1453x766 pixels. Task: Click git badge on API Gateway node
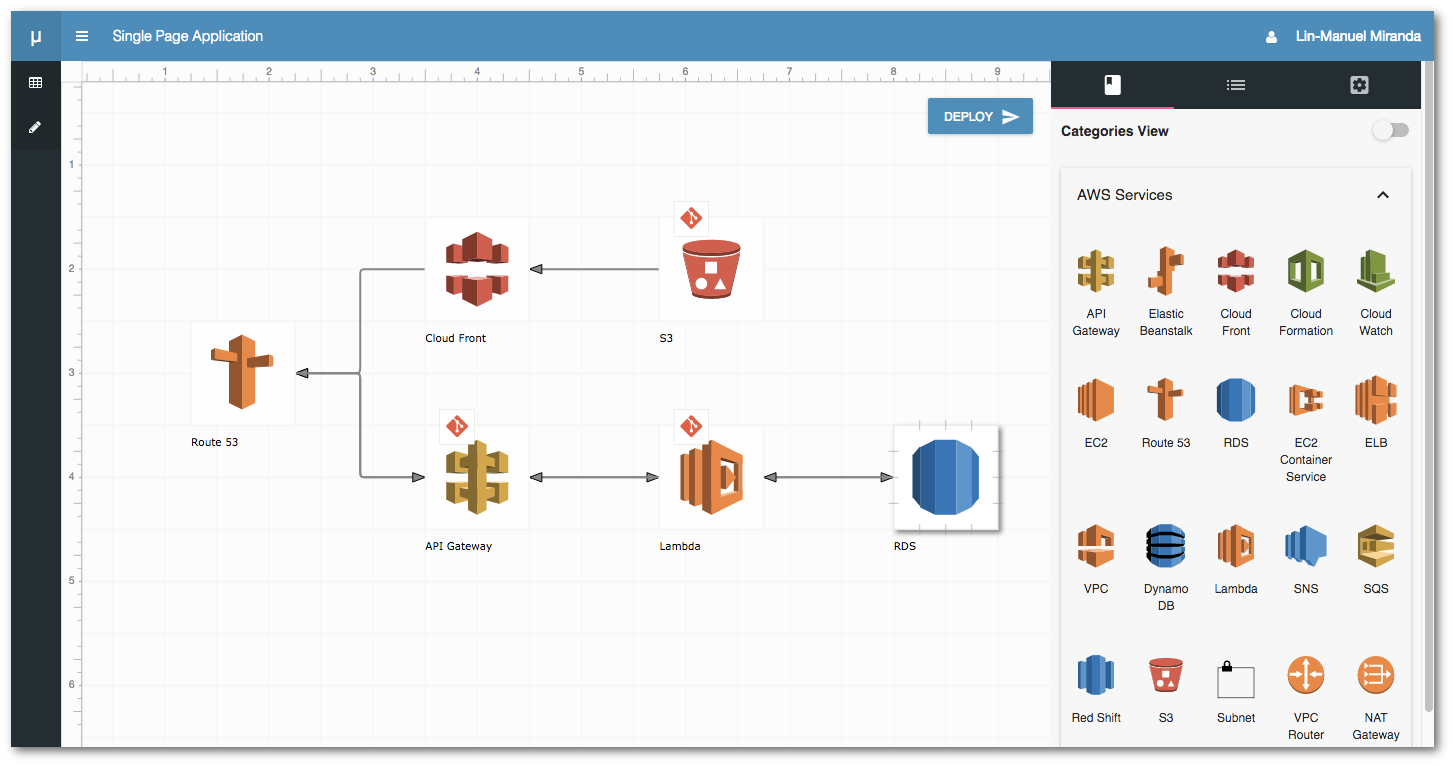point(457,426)
